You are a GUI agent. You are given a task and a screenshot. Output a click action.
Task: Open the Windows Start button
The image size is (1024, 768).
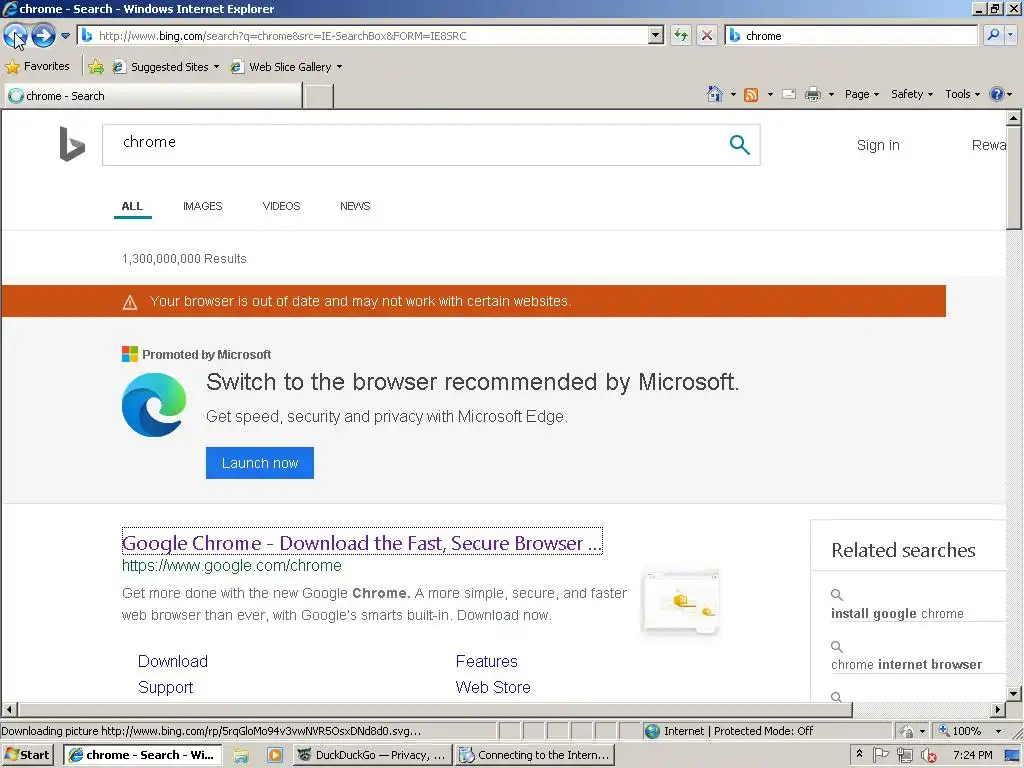pyautogui.click(x=27, y=755)
